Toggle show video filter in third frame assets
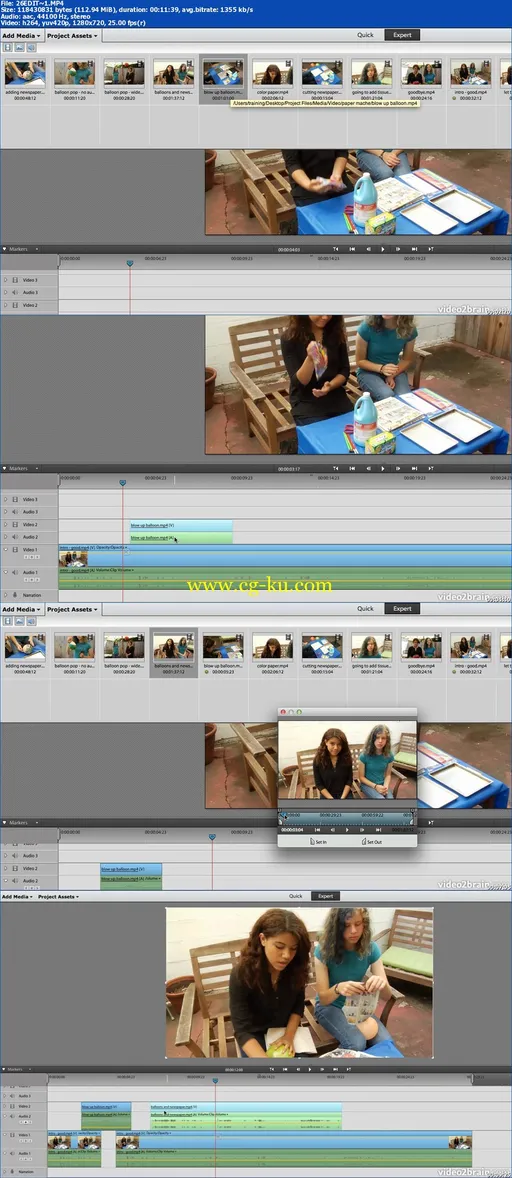512x1178 pixels. click(8, 621)
